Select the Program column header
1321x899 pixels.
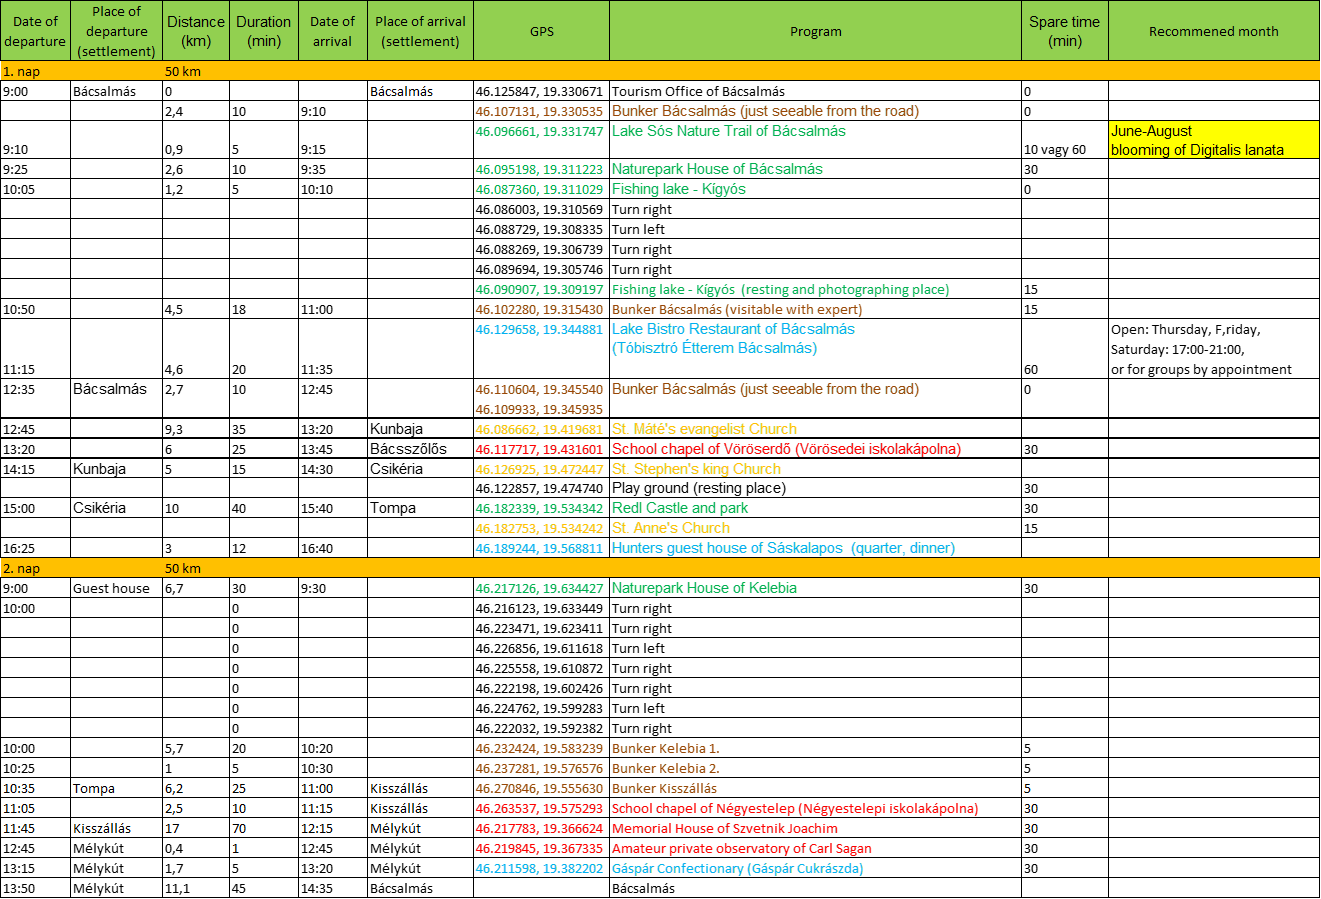tap(815, 31)
